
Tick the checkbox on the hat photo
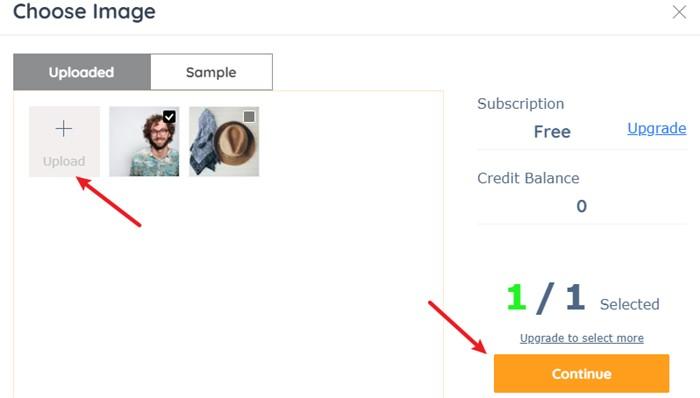pyautogui.click(x=249, y=116)
